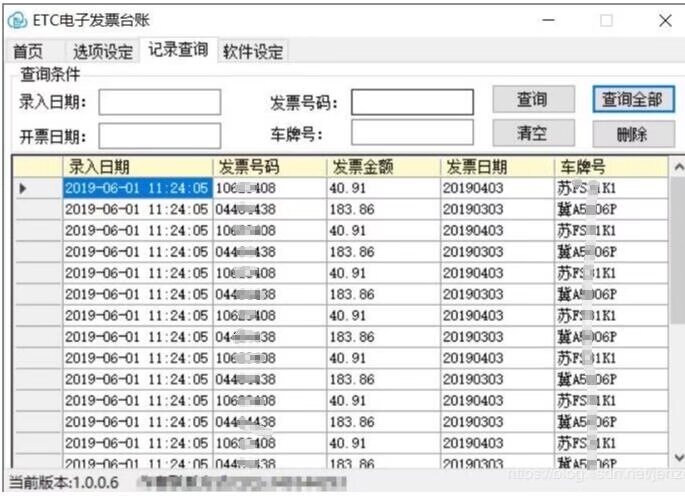Click the scrollbar down arrow

[x=677, y=461]
